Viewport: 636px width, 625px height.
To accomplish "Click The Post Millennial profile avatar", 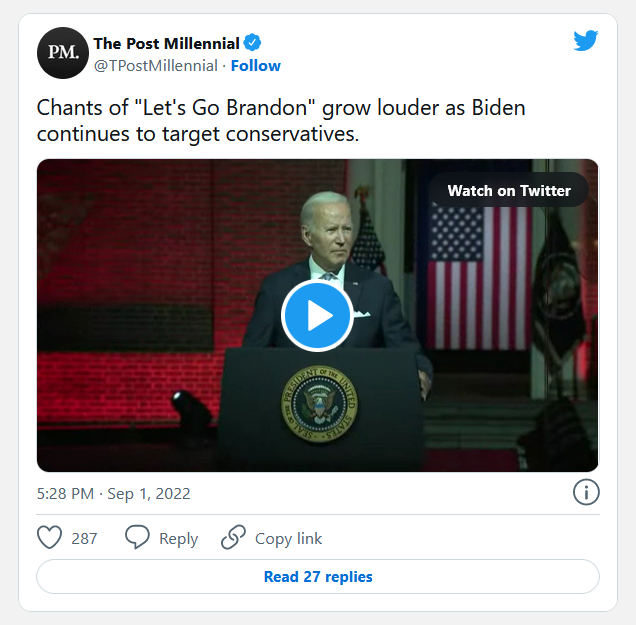I will pos(63,54).
